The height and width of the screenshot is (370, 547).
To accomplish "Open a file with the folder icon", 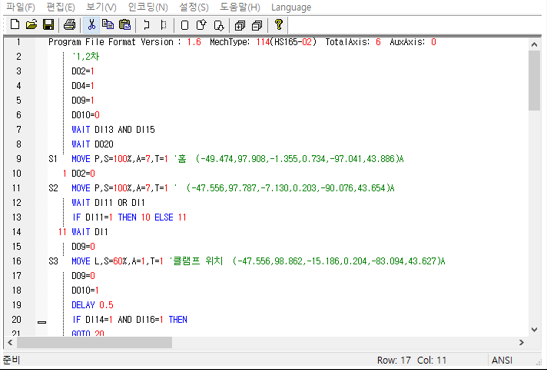I will (31, 25).
